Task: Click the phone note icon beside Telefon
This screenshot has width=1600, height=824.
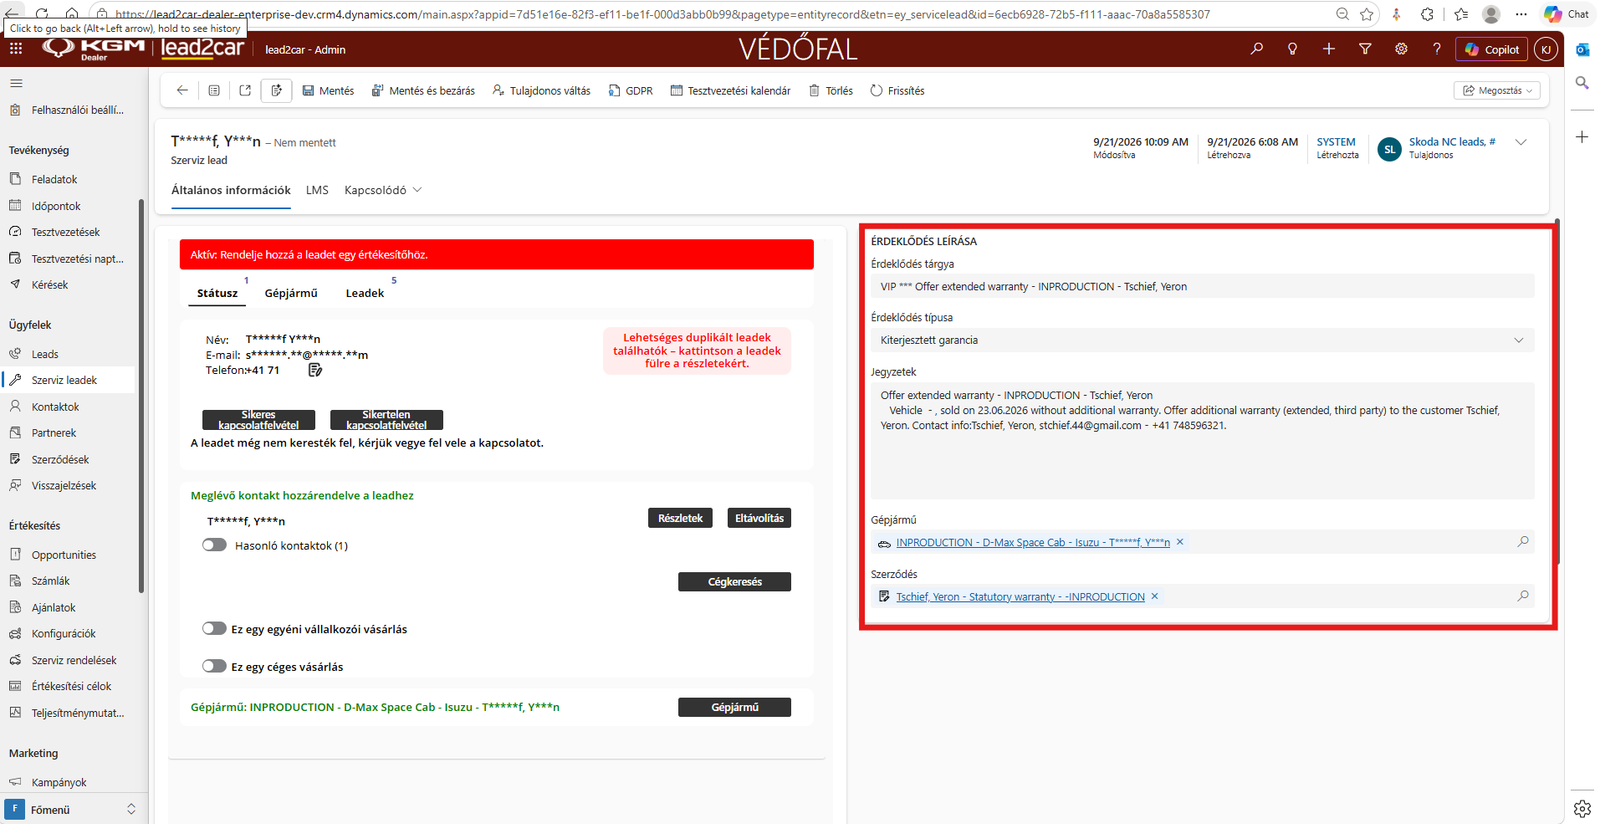Action: click(315, 370)
